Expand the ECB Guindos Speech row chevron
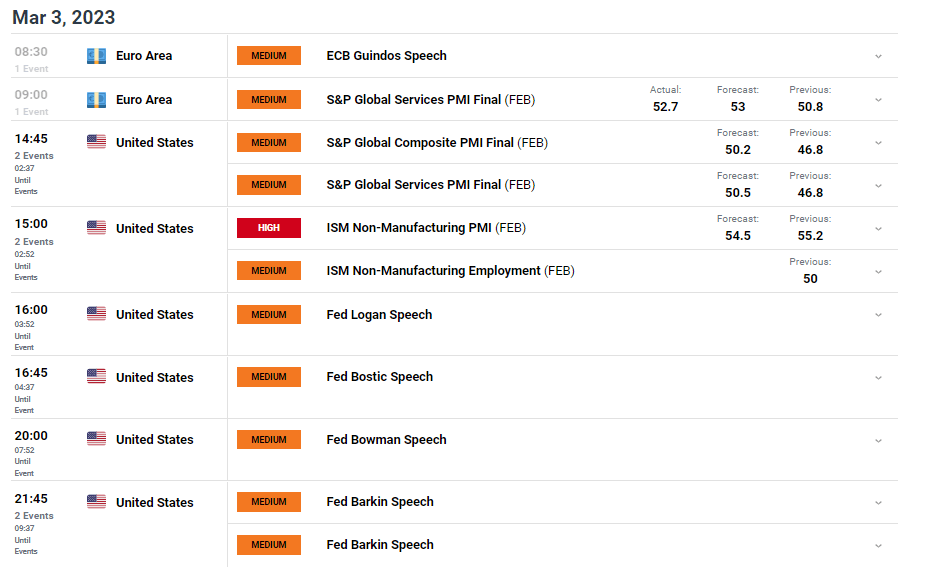The image size is (930, 580). click(878, 56)
